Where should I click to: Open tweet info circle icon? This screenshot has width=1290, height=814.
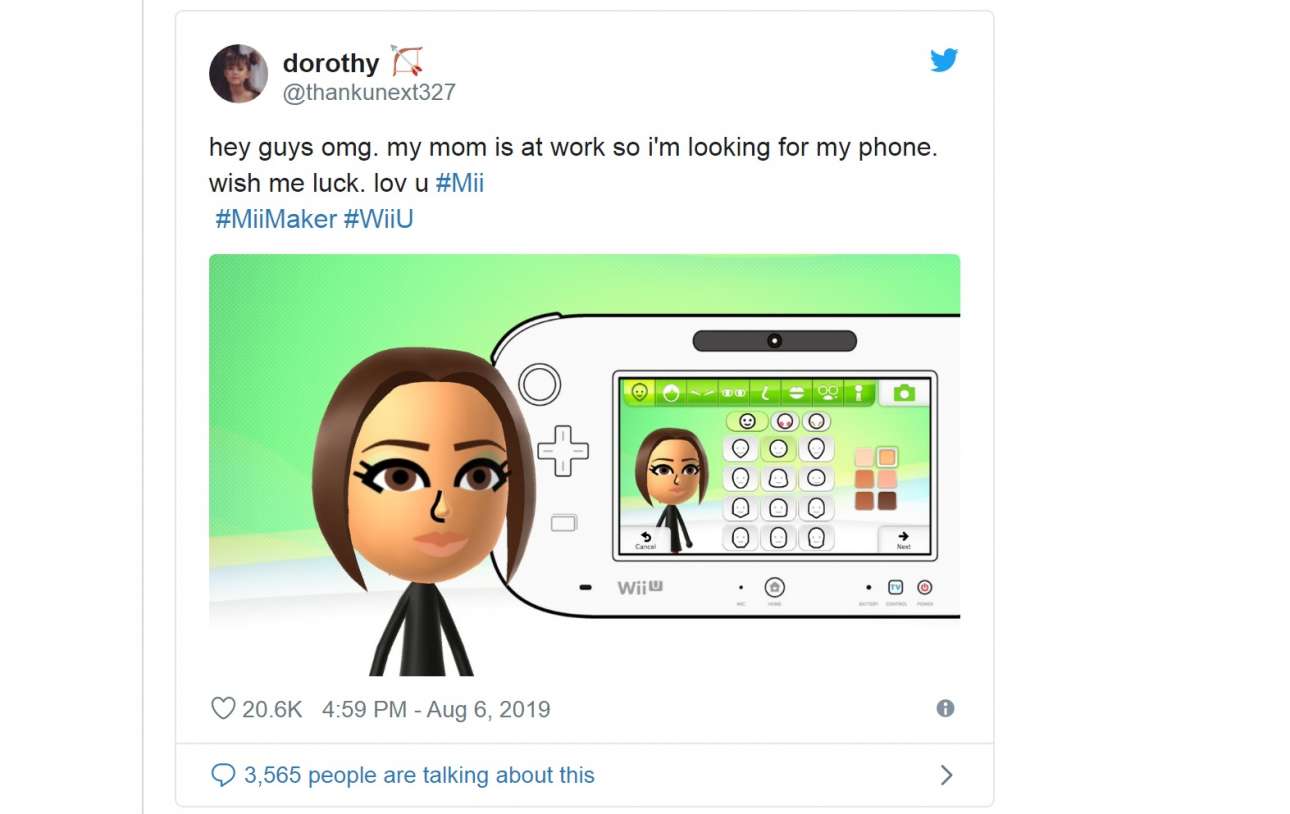(945, 708)
